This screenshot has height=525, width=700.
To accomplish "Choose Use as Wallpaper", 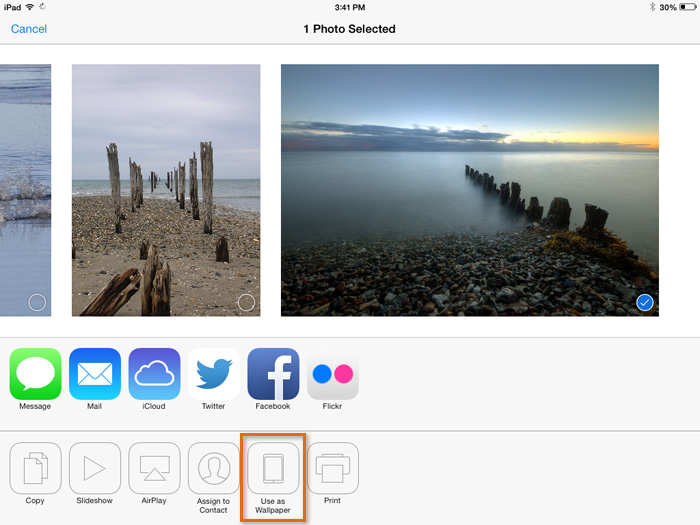I will (273, 468).
